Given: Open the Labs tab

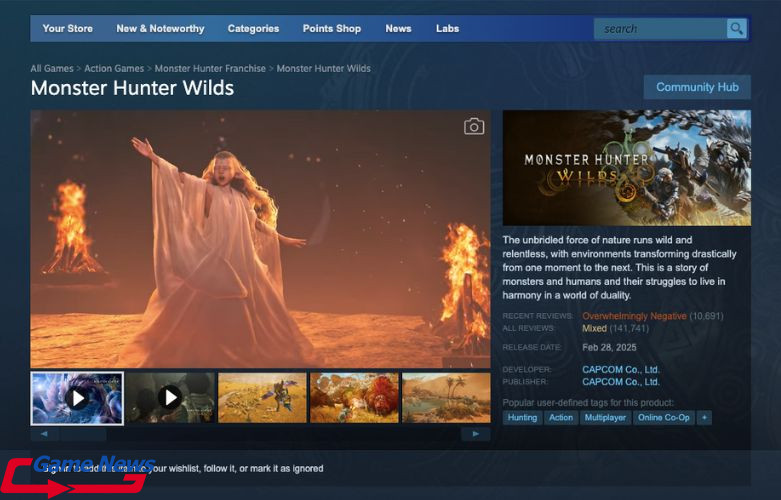Looking at the screenshot, I should [x=447, y=29].
